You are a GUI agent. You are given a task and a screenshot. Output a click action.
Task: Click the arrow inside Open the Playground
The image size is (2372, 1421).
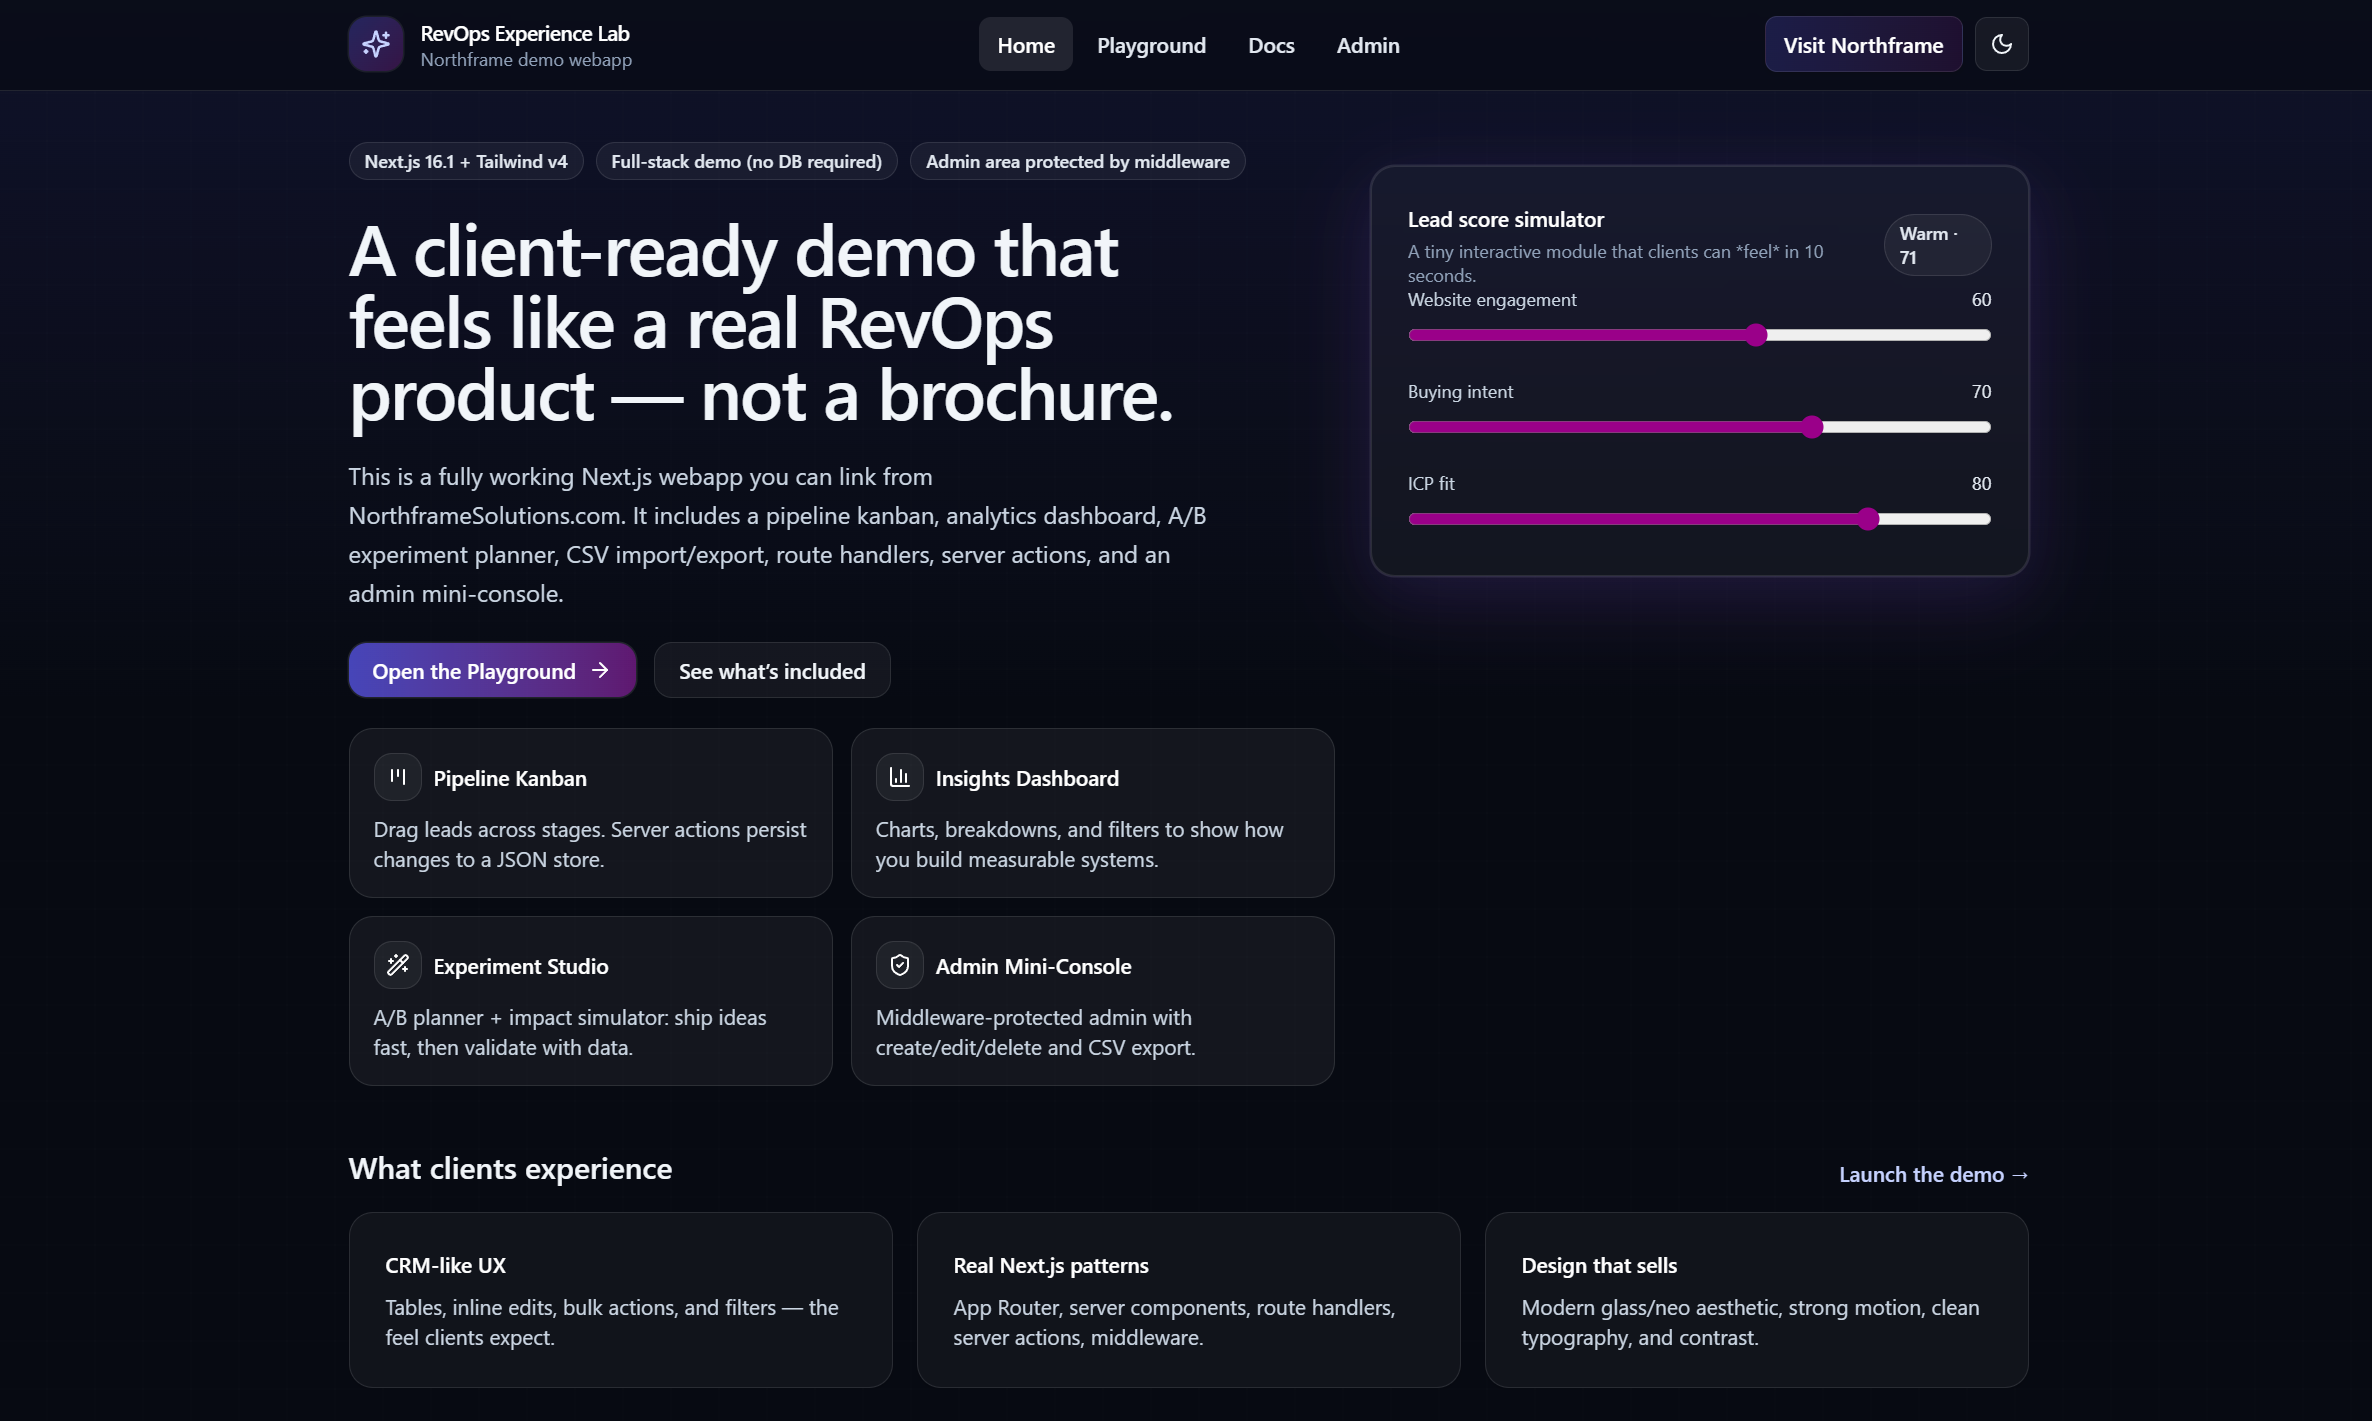pos(601,670)
